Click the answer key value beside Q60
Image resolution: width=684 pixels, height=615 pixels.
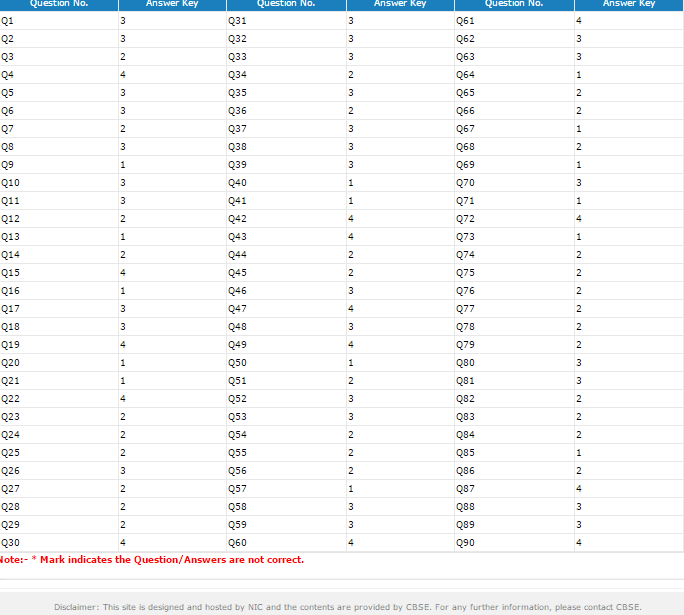click(351, 543)
